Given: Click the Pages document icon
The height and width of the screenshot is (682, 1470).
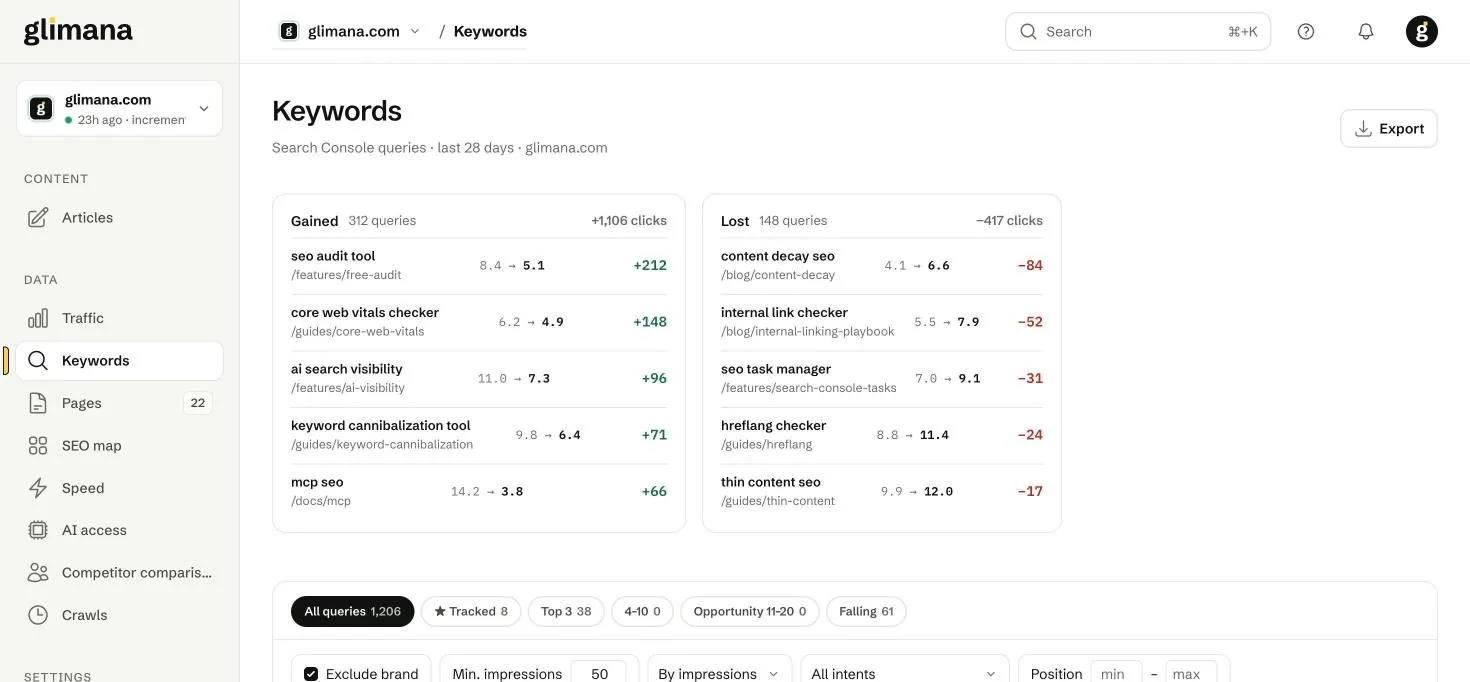Looking at the screenshot, I should coord(38,403).
